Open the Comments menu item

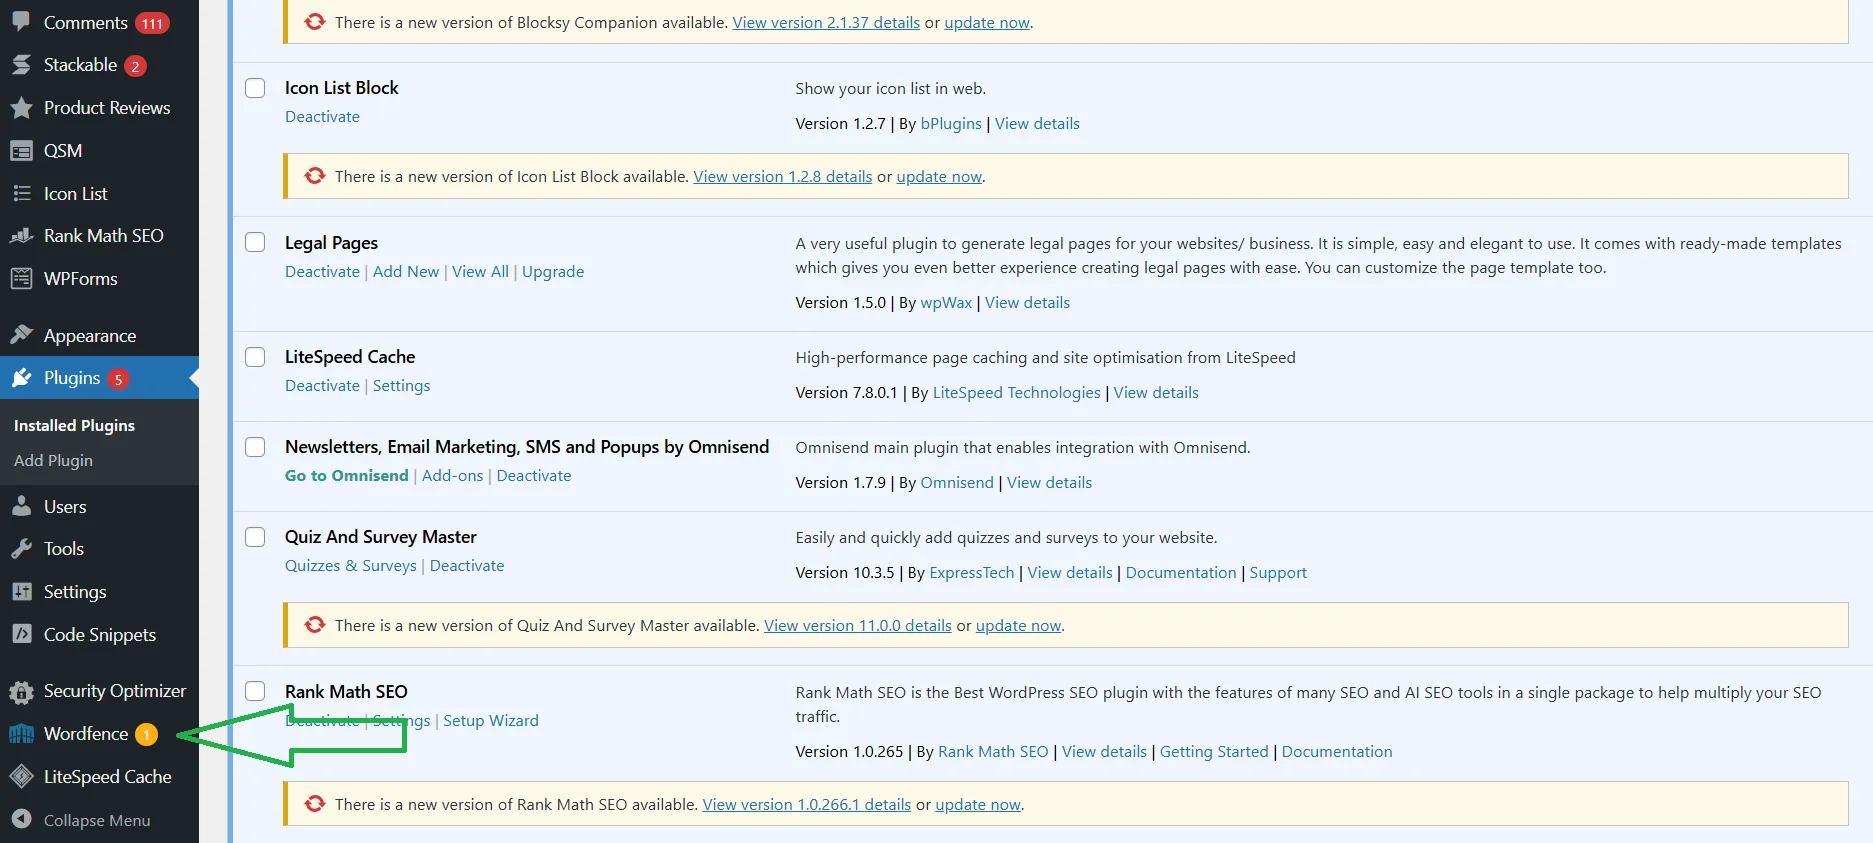(x=85, y=23)
